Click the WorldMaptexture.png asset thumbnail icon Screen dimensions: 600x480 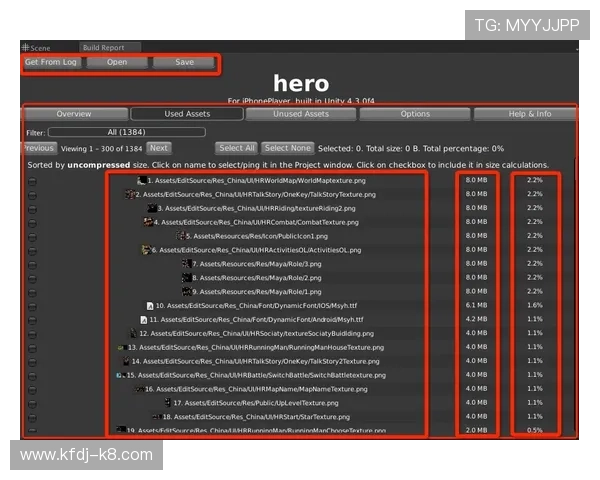pos(141,180)
